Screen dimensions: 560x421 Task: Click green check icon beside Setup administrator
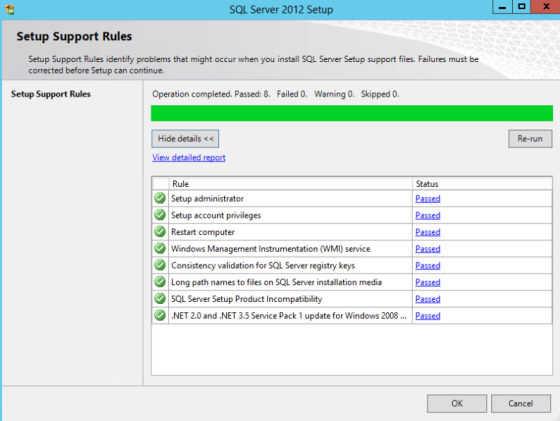point(160,198)
